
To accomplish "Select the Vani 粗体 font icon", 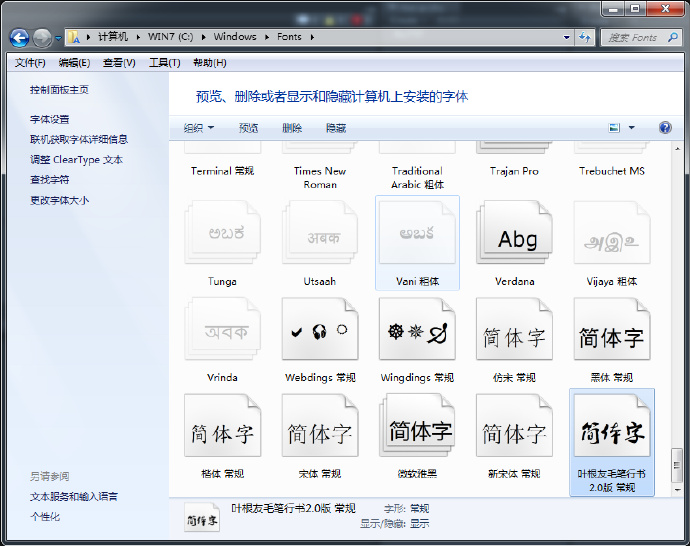I will pos(417,232).
